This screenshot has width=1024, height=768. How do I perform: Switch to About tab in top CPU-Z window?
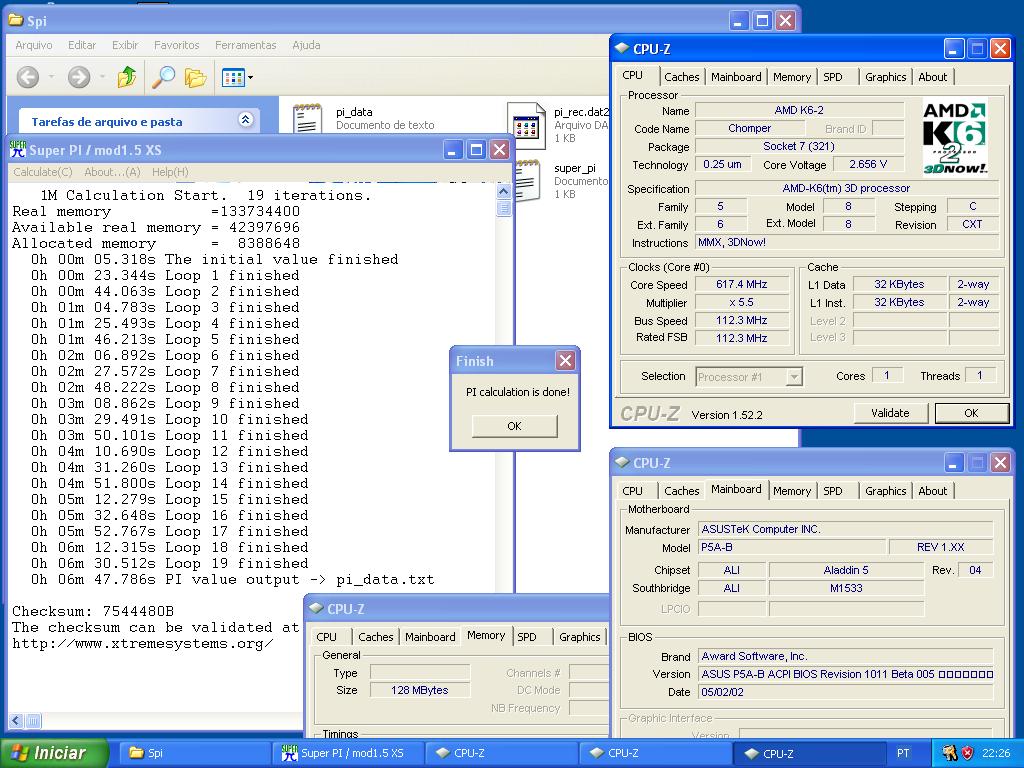click(x=933, y=76)
